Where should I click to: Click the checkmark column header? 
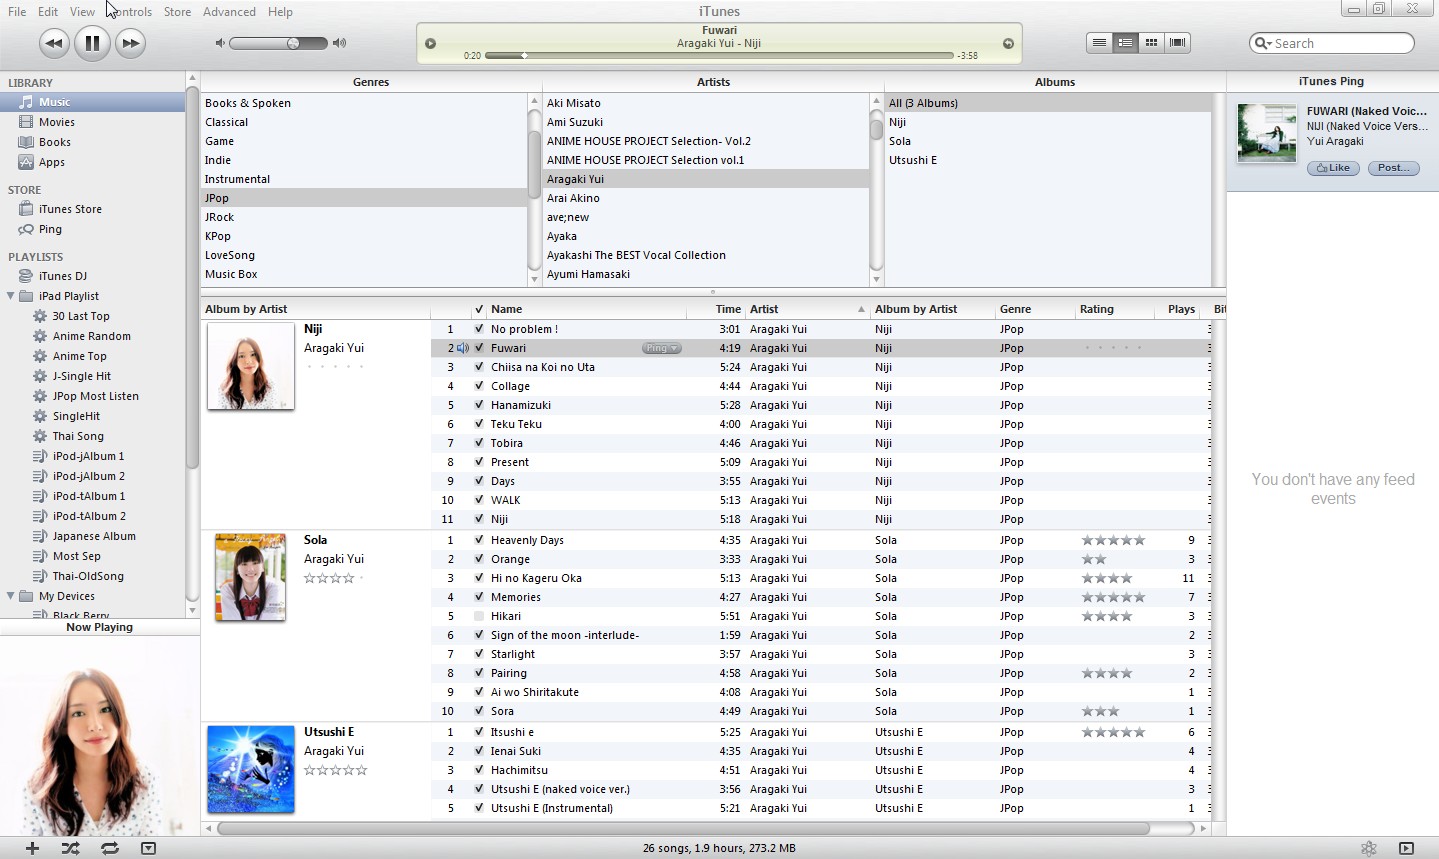click(x=479, y=309)
